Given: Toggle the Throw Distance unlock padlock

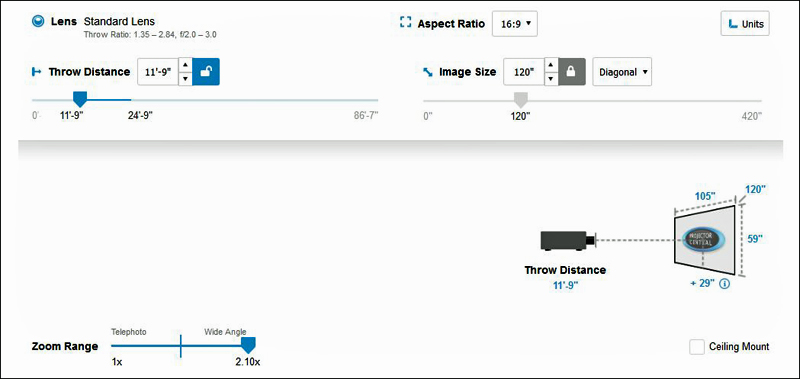Looking at the screenshot, I should pyautogui.click(x=206, y=72).
